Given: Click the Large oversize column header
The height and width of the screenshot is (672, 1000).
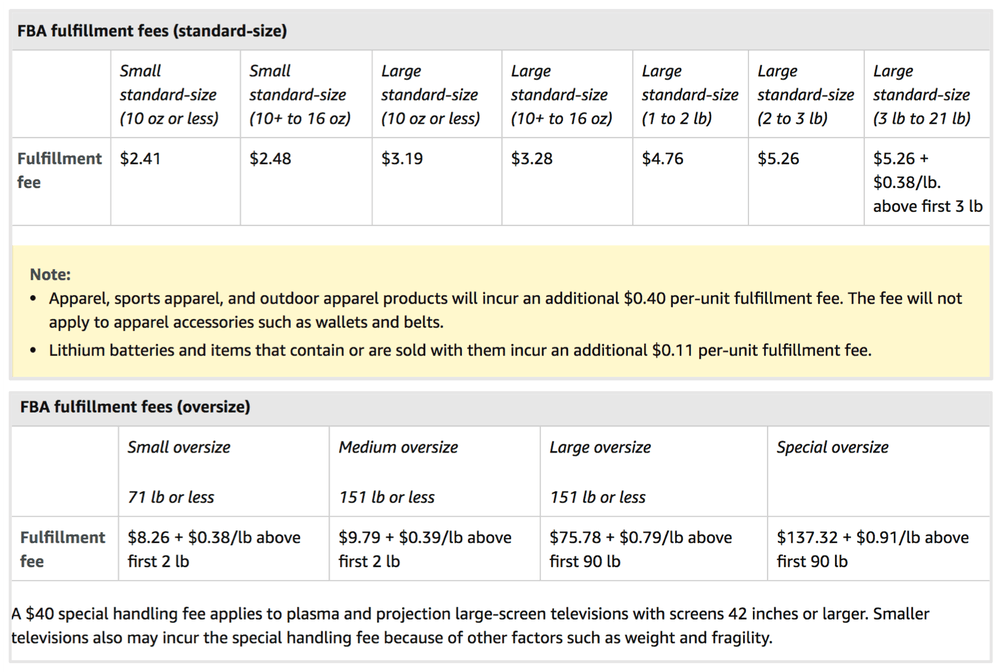Looking at the screenshot, I should click(x=600, y=447).
